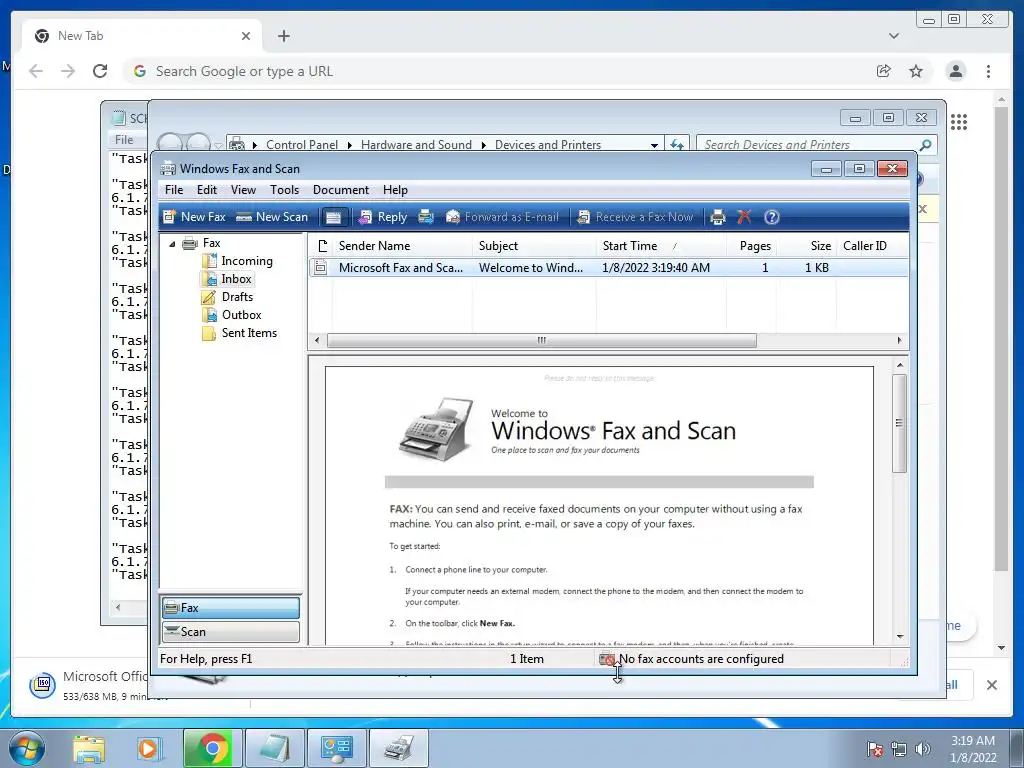Collapse the Fax tree node

[x=172, y=244]
